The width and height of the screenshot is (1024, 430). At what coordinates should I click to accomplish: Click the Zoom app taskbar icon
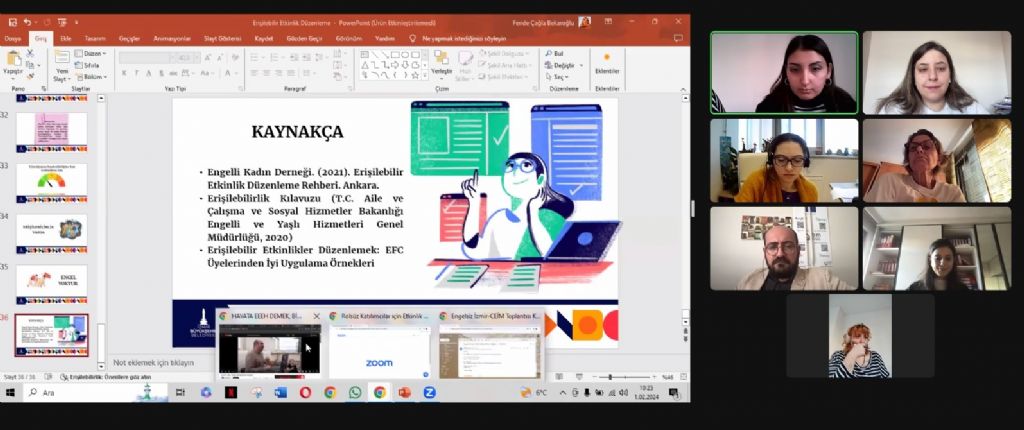(430, 392)
